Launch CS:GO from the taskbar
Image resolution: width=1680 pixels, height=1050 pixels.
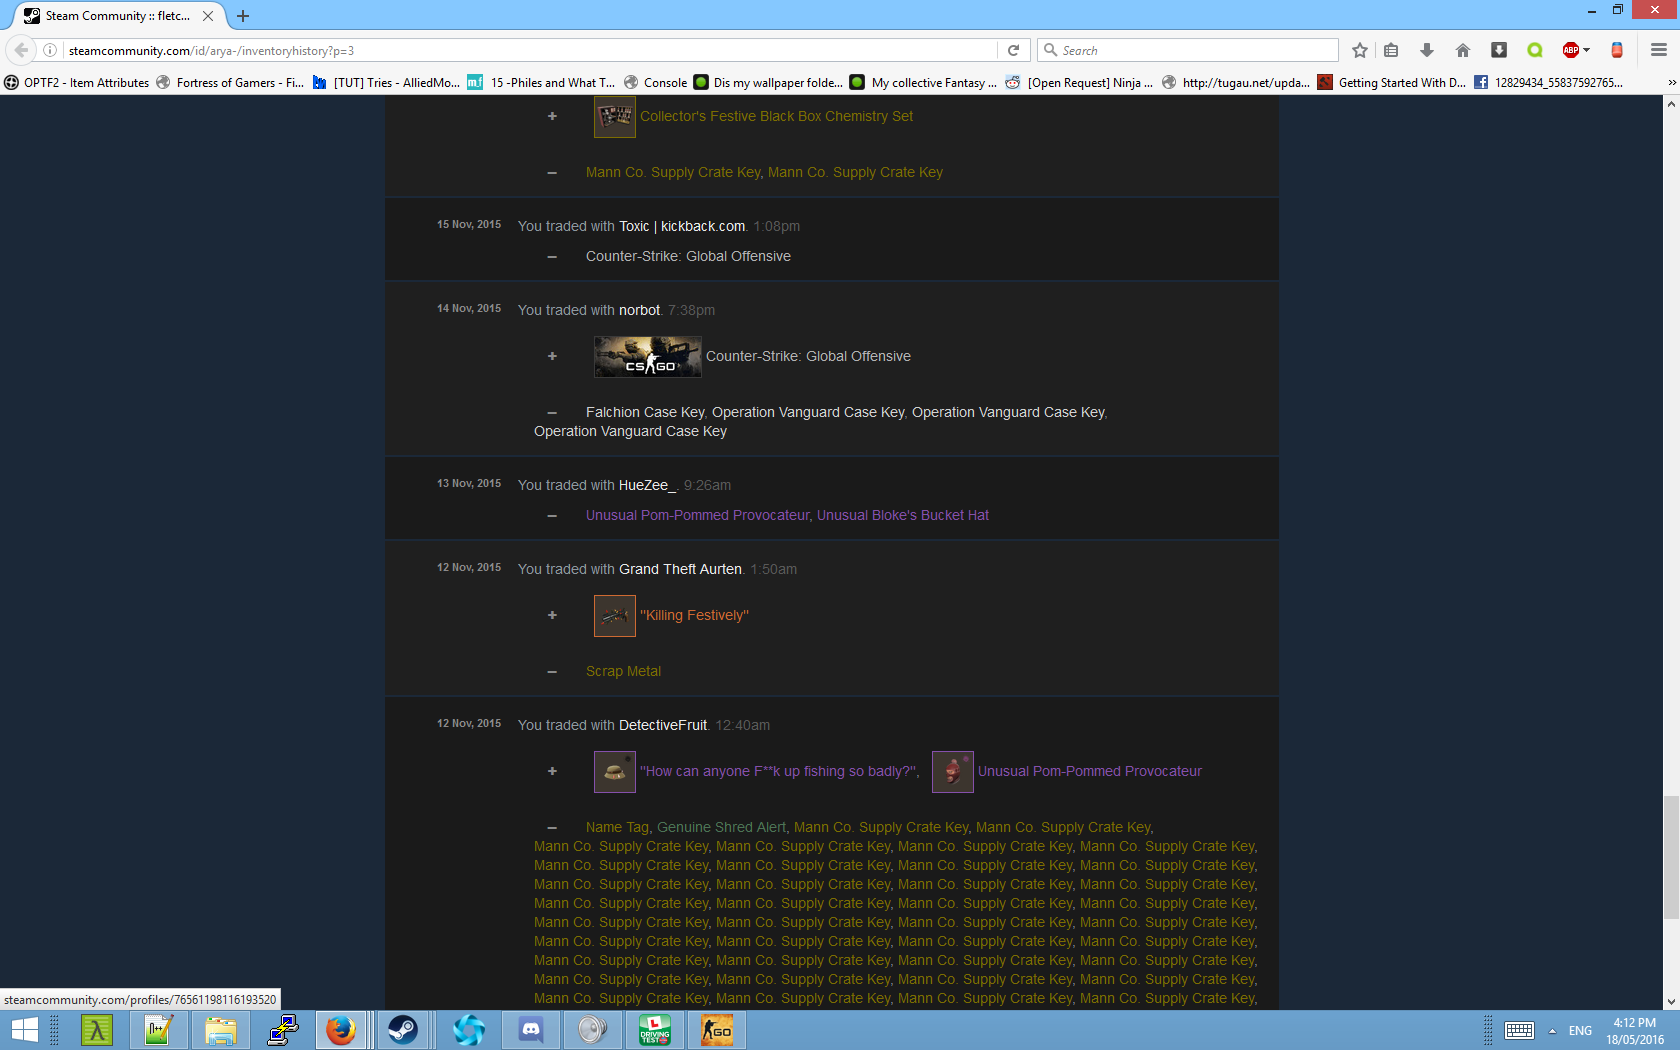click(x=717, y=1030)
